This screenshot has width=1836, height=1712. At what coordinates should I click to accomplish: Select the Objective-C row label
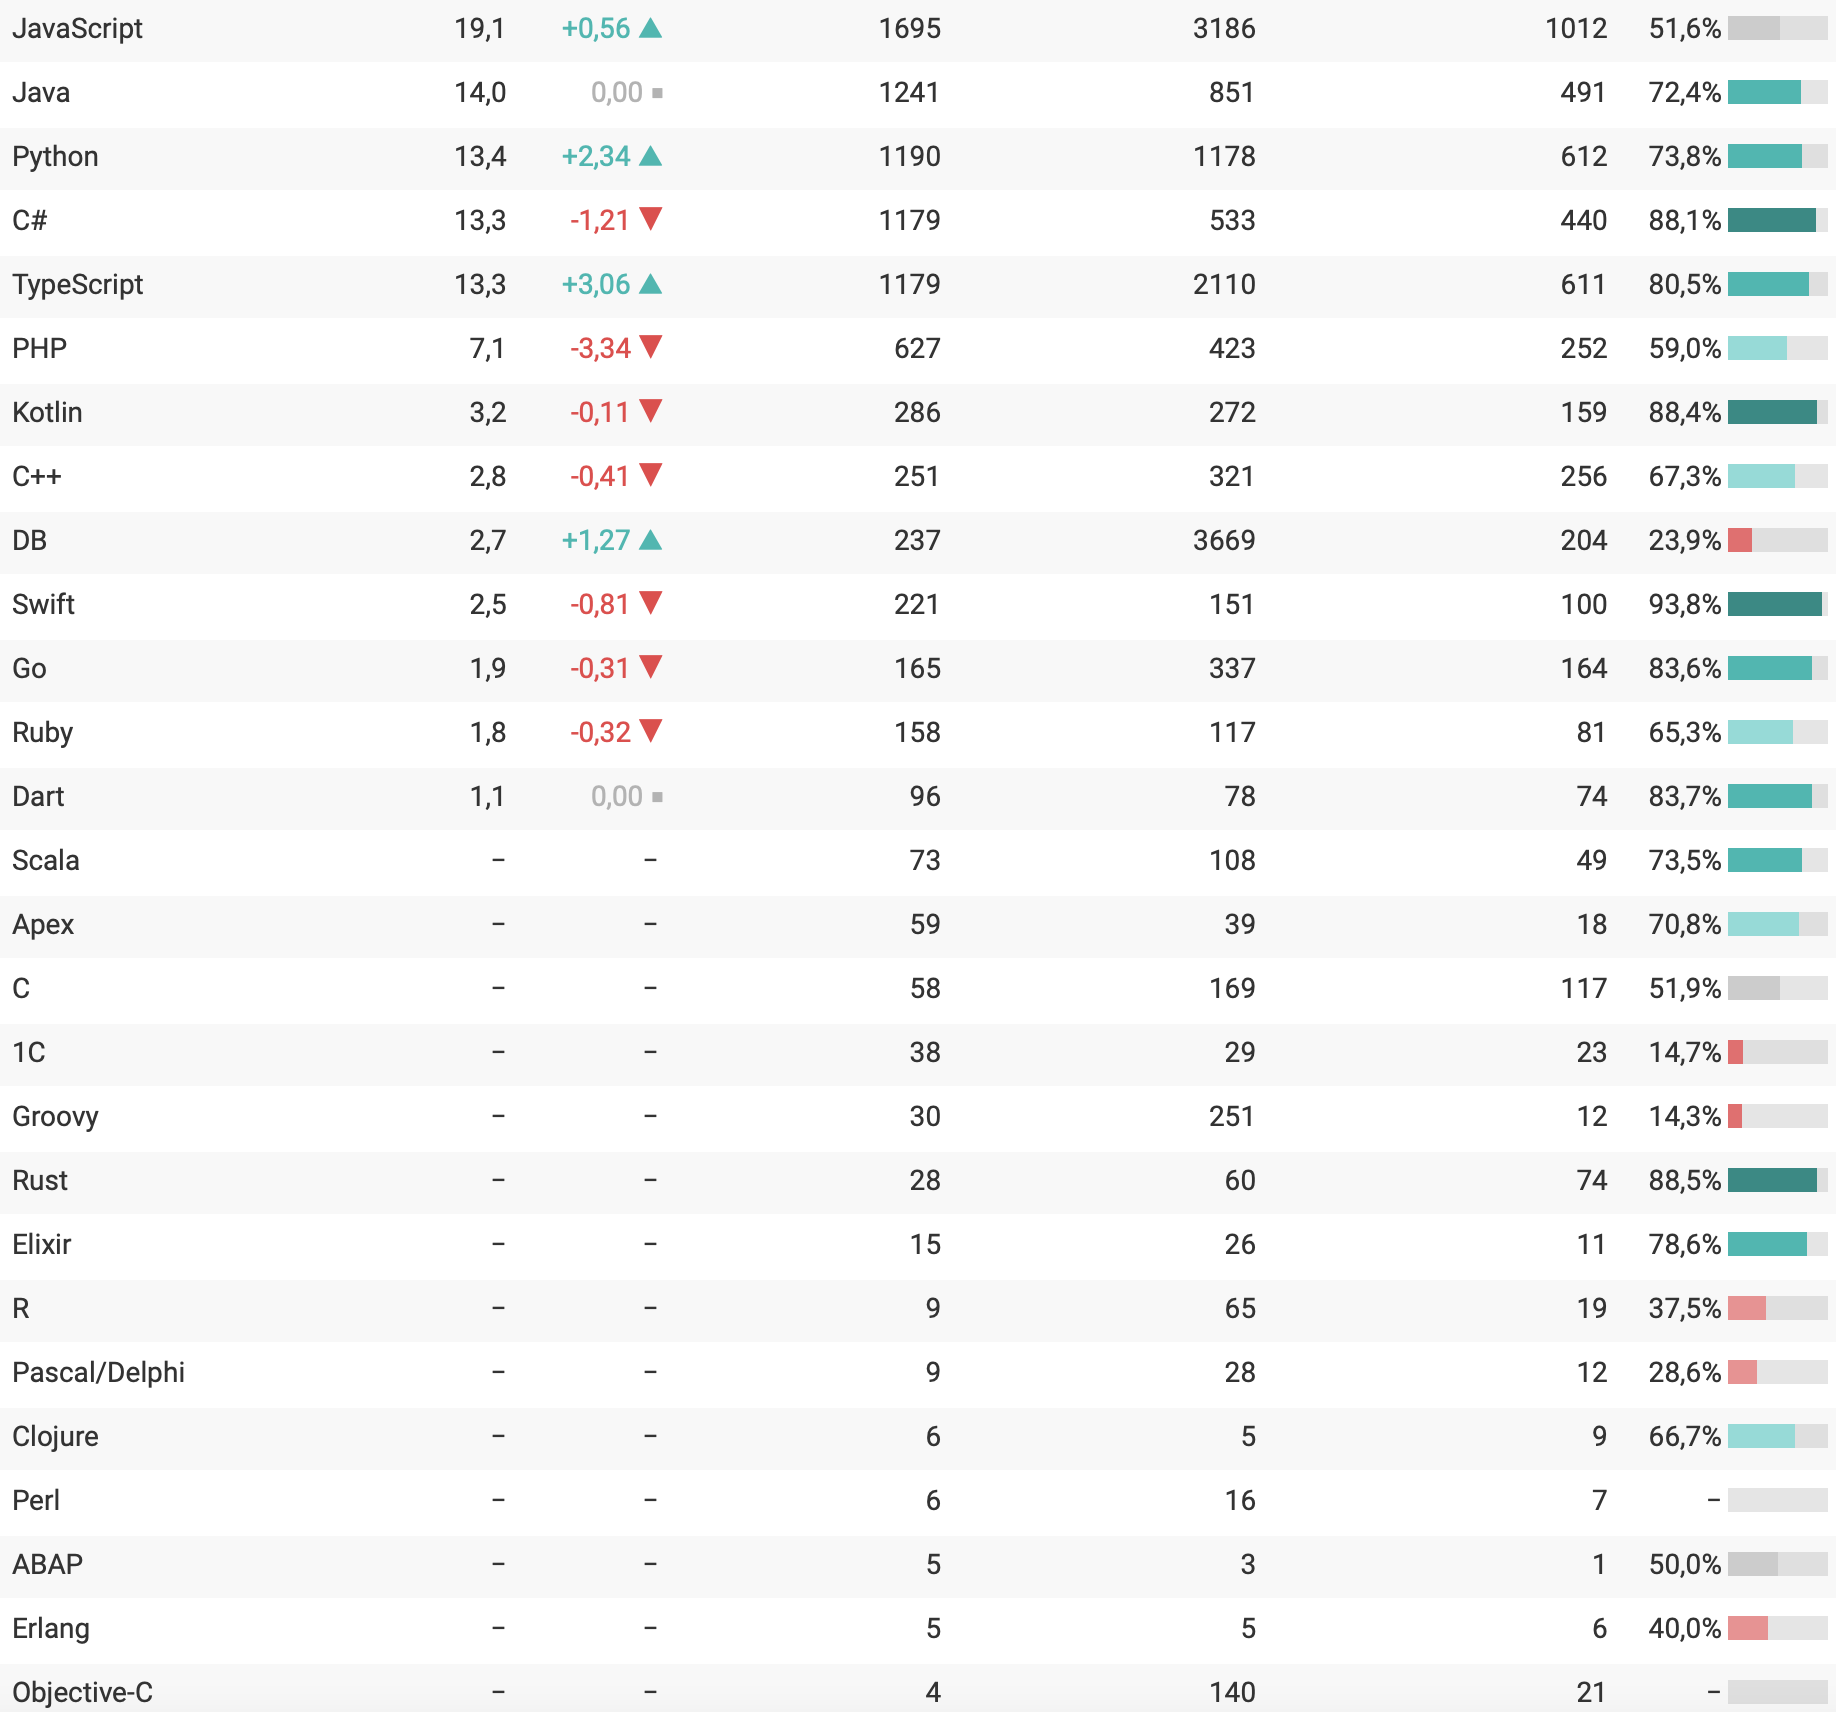pyautogui.click(x=82, y=1692)
